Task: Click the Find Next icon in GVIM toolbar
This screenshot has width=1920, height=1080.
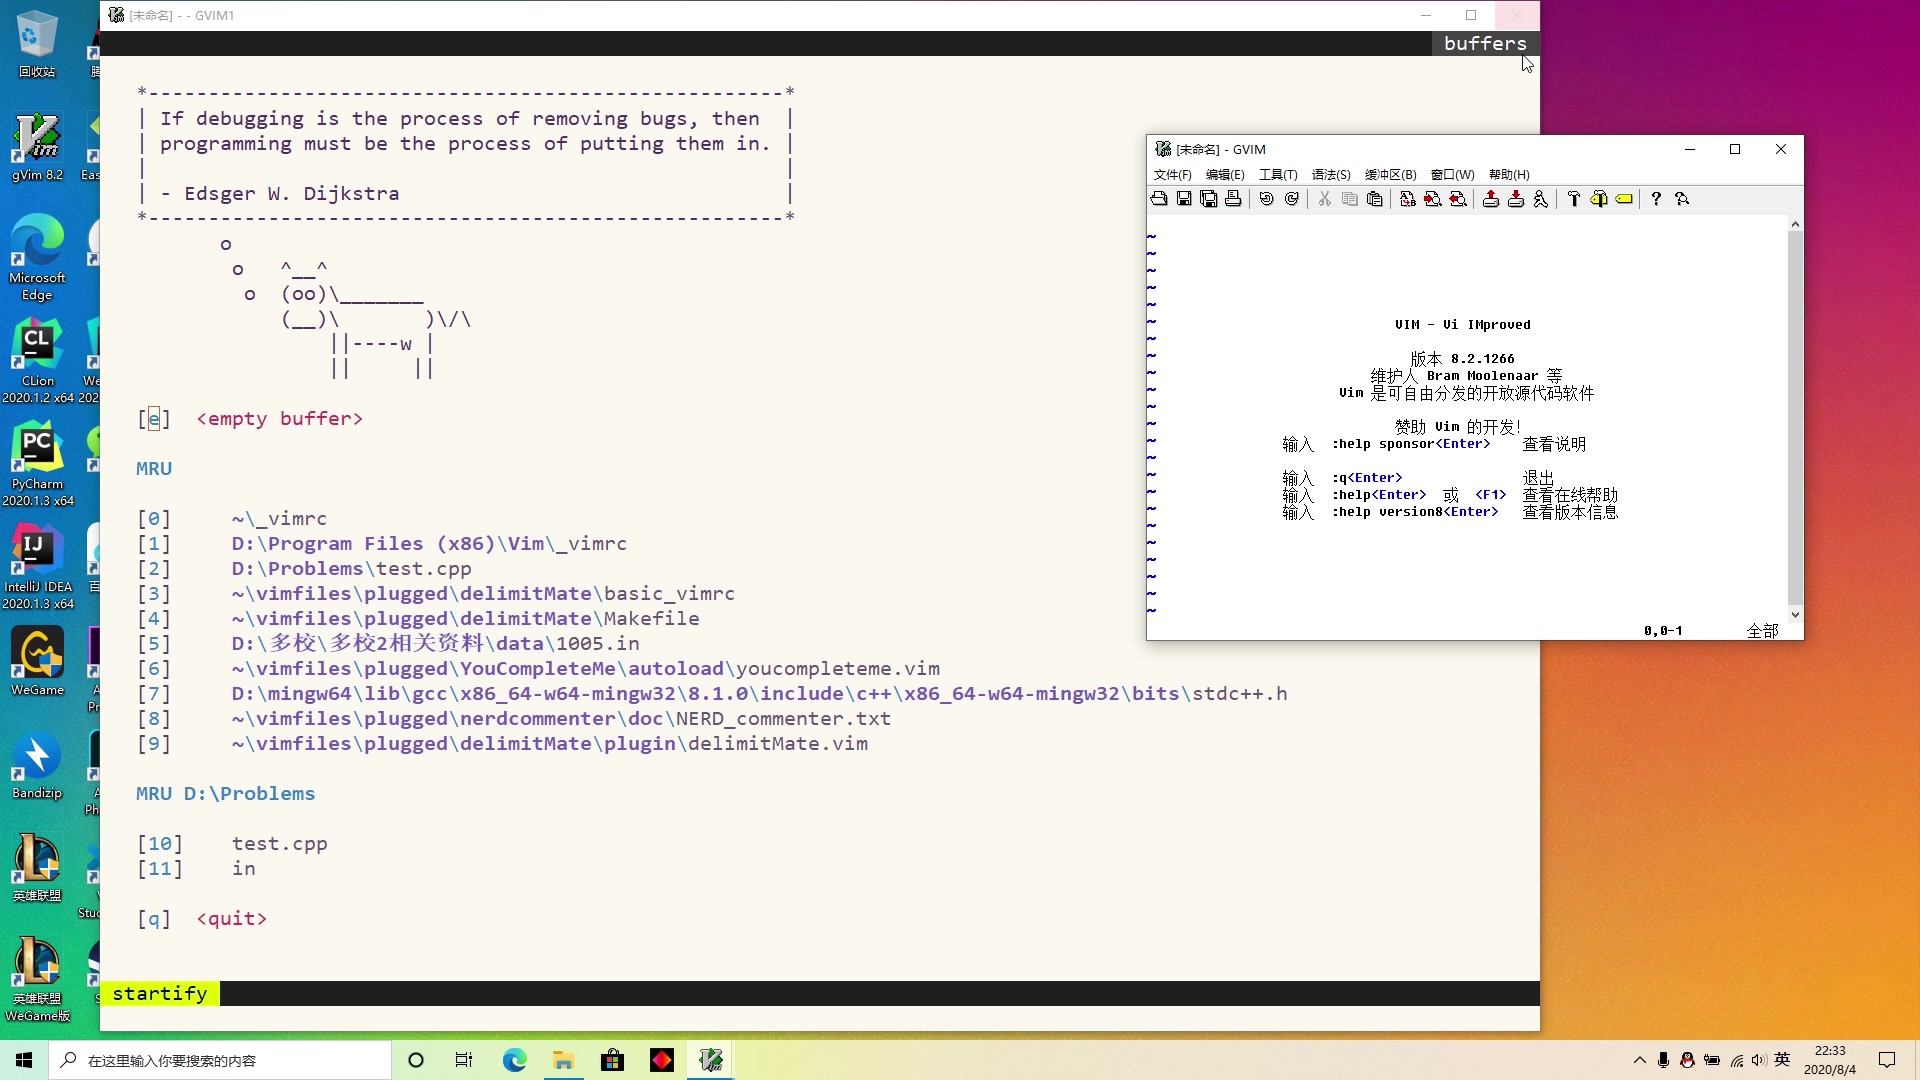Action: point(1433,199)
